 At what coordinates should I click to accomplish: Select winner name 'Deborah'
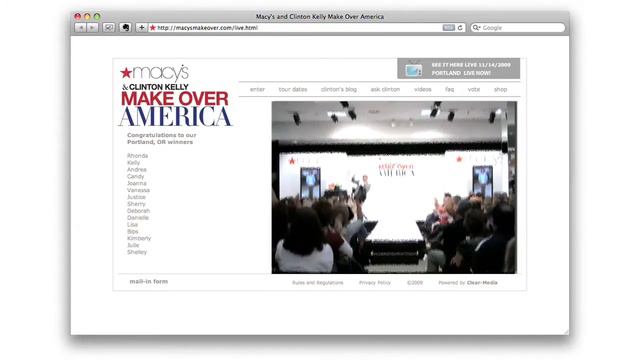[138, 211]
